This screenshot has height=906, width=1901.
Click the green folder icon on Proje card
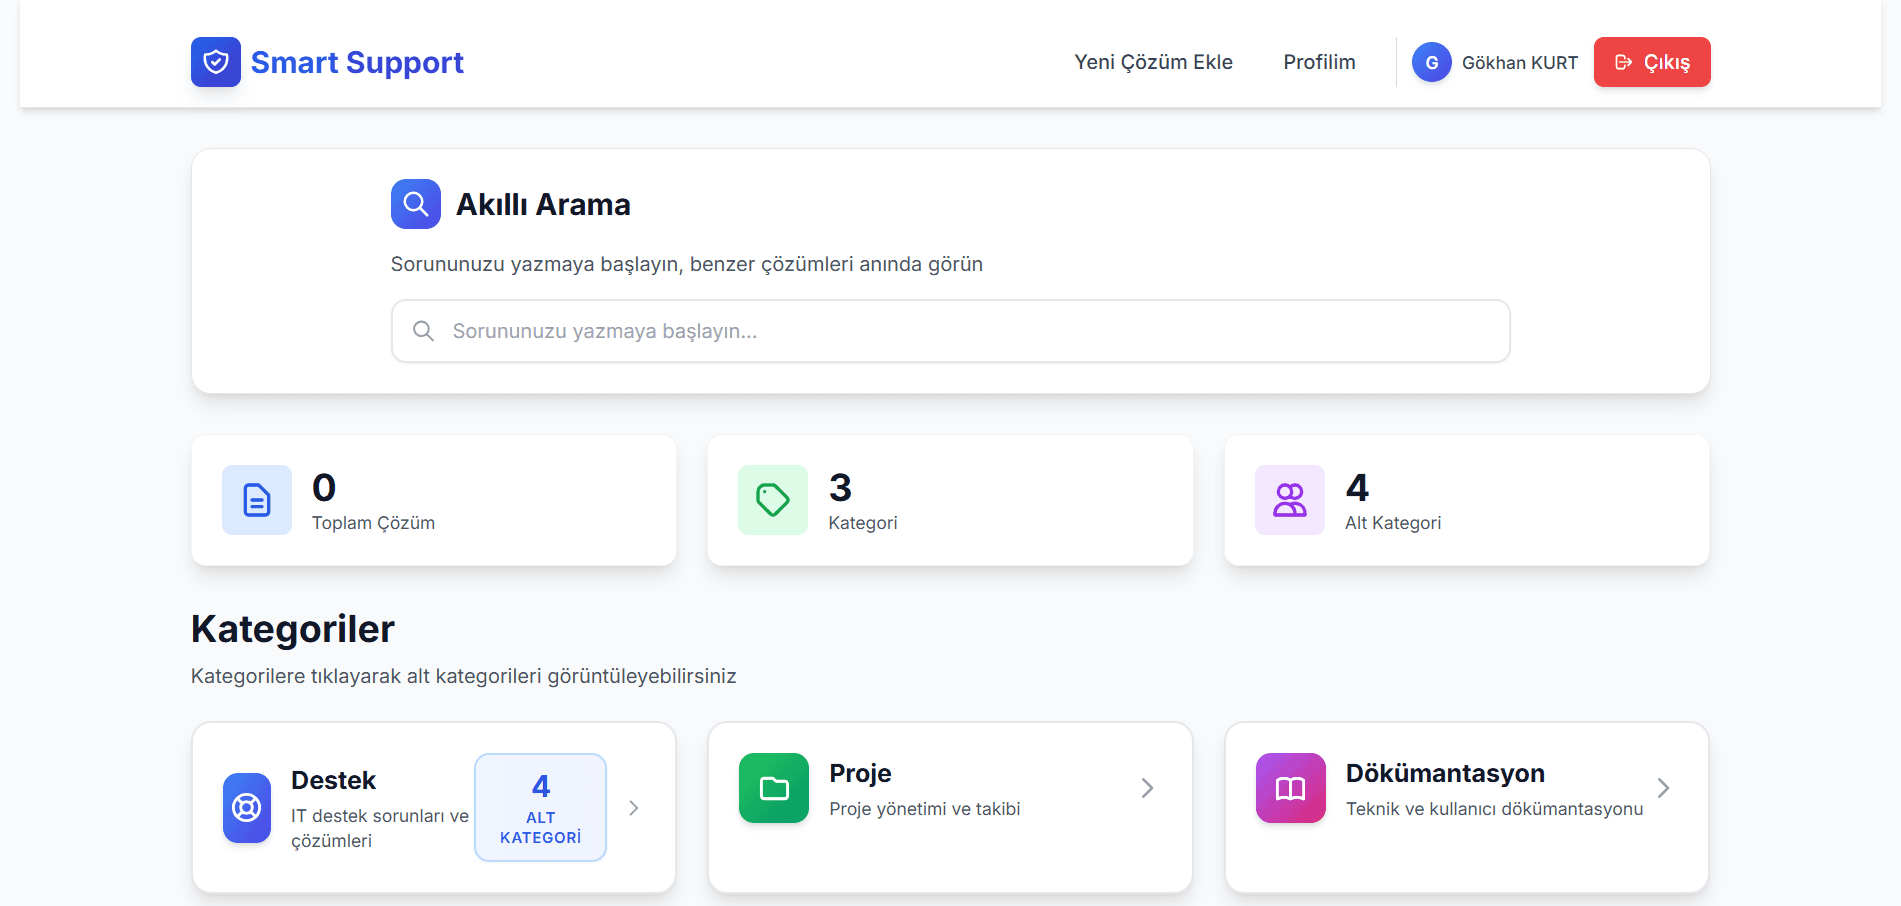pyautogui.click(x=773, y=788)
